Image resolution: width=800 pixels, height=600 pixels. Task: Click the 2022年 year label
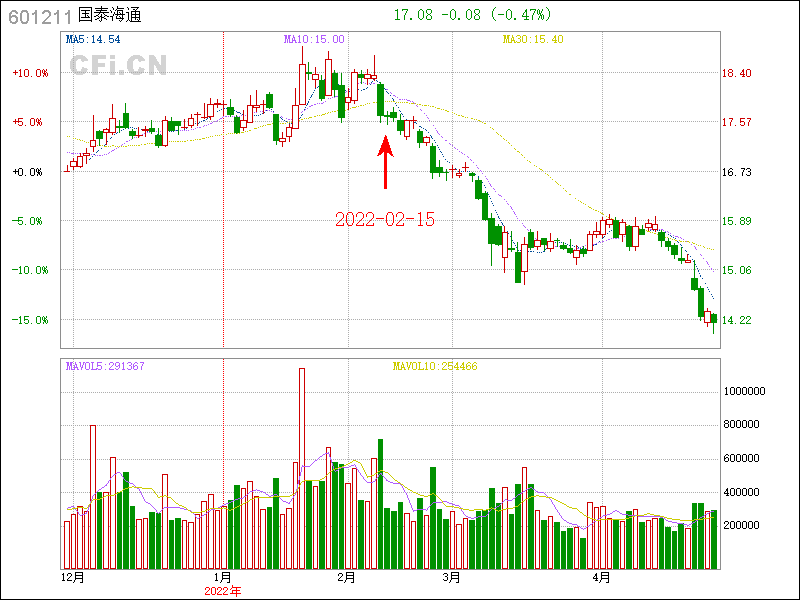222,591
